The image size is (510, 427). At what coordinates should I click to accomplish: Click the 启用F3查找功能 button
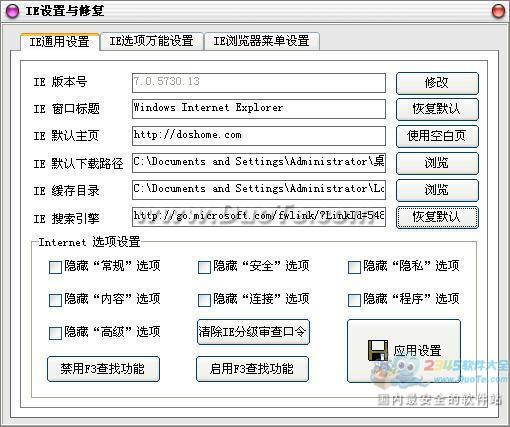point(252,369)
